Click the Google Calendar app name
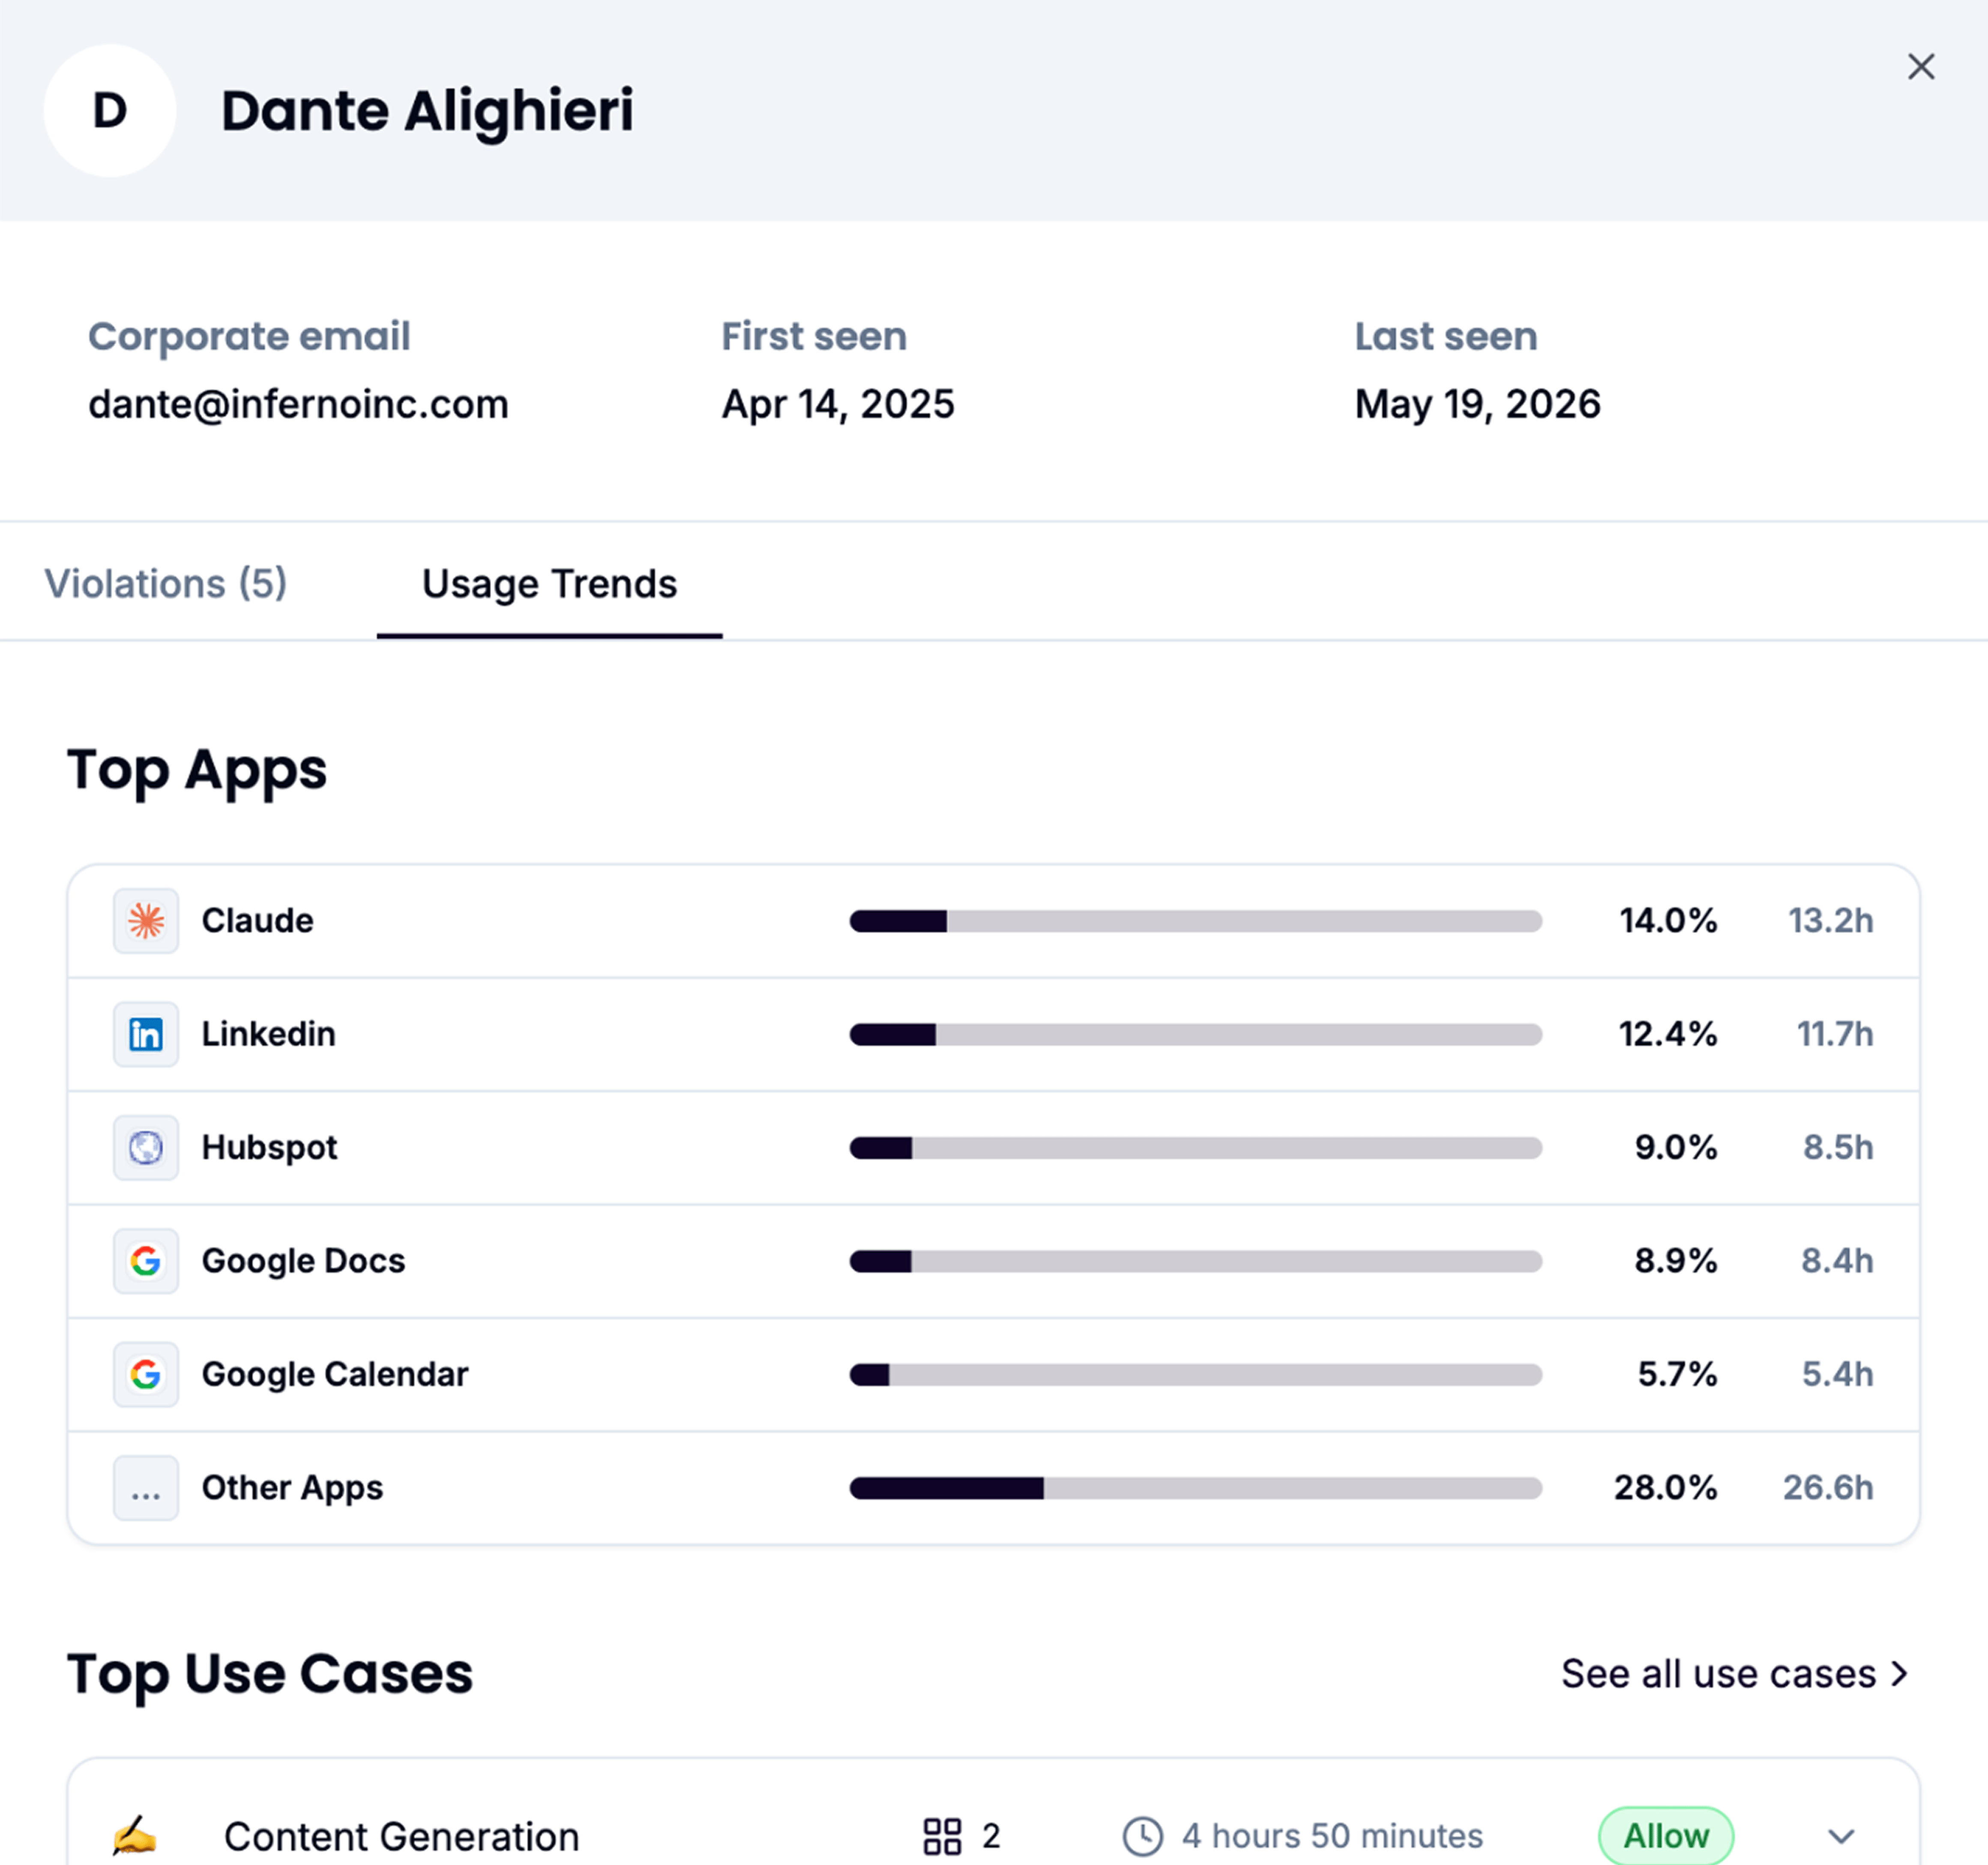1988x1865 pixels. (334, 1375)
